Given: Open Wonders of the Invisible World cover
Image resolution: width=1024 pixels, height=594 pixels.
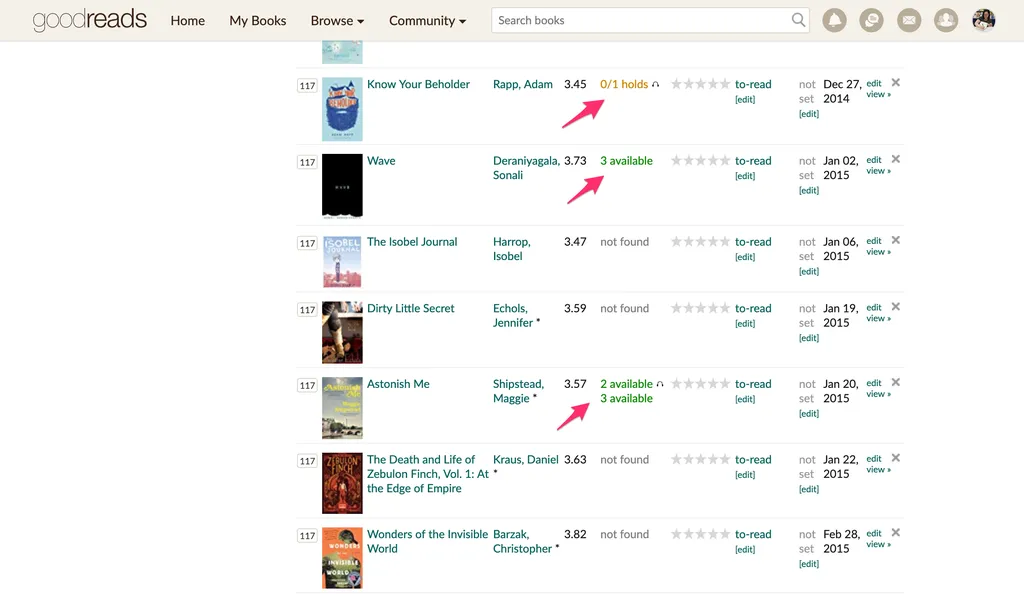Looking at the screenshot, I should coord(342,558).
